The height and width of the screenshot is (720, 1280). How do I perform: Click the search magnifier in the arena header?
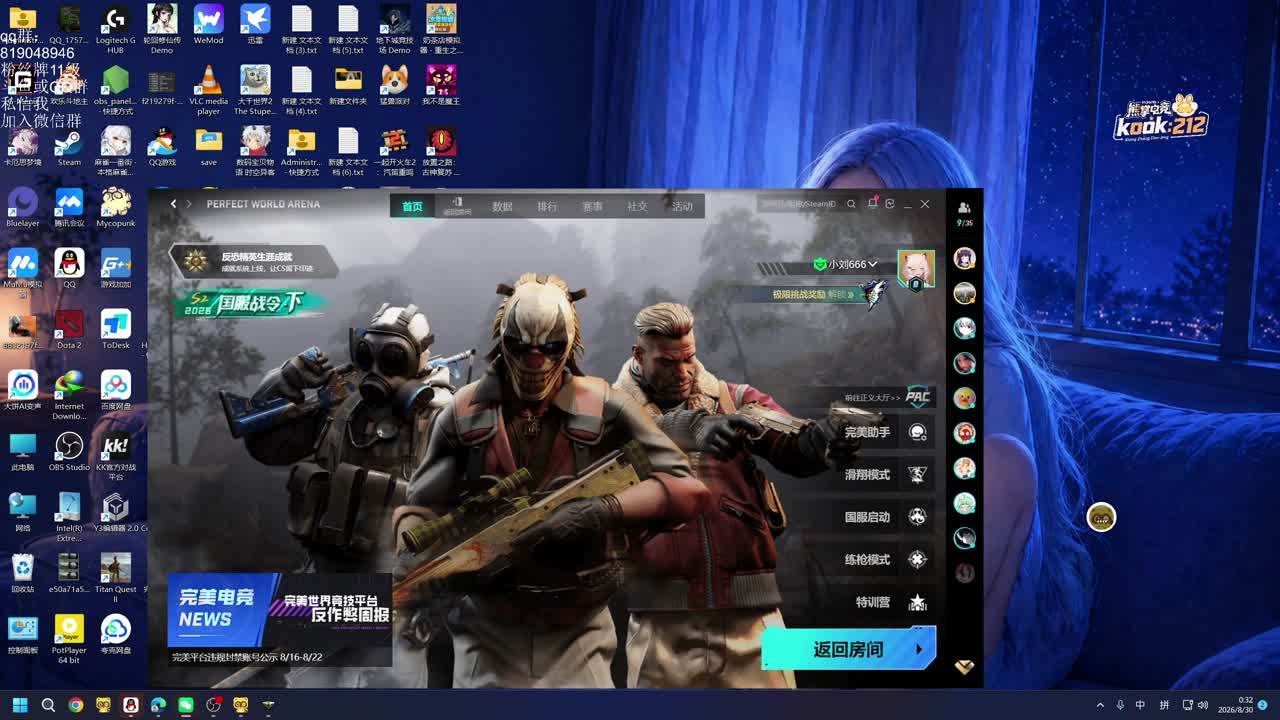pyautogui.click(x=851, y=204)
